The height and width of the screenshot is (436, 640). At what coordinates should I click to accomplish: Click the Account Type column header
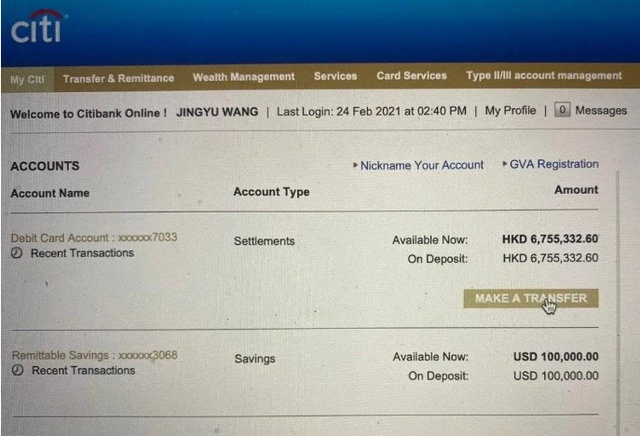pos(271,192)
